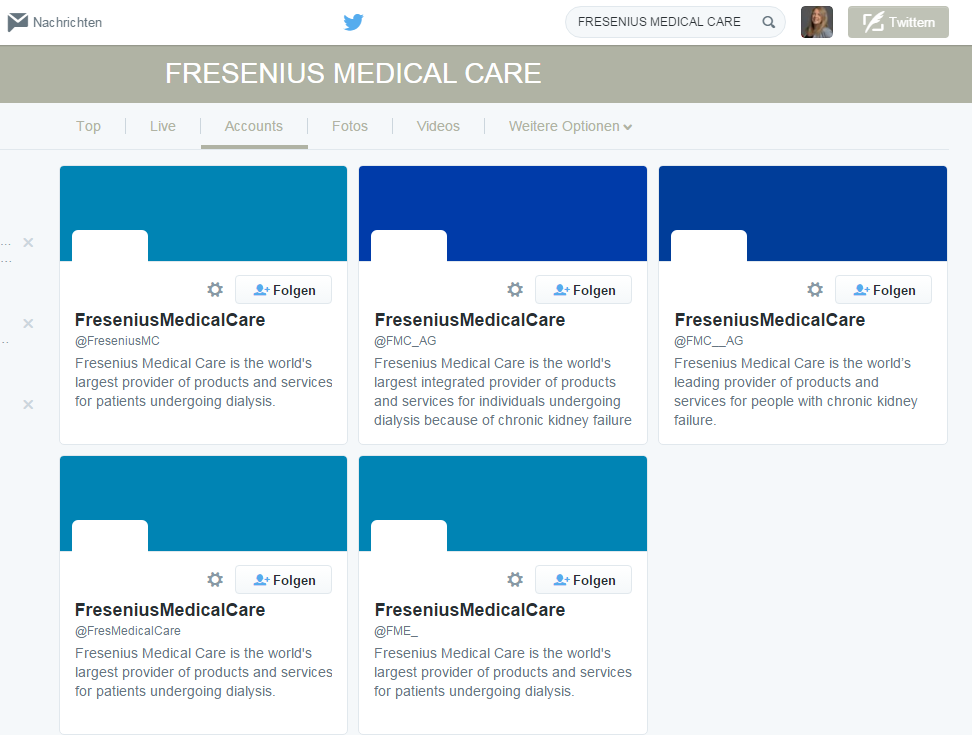Open gear settings for @FMC_AG account
Screen dimensions: 972x735
[515, 290]
